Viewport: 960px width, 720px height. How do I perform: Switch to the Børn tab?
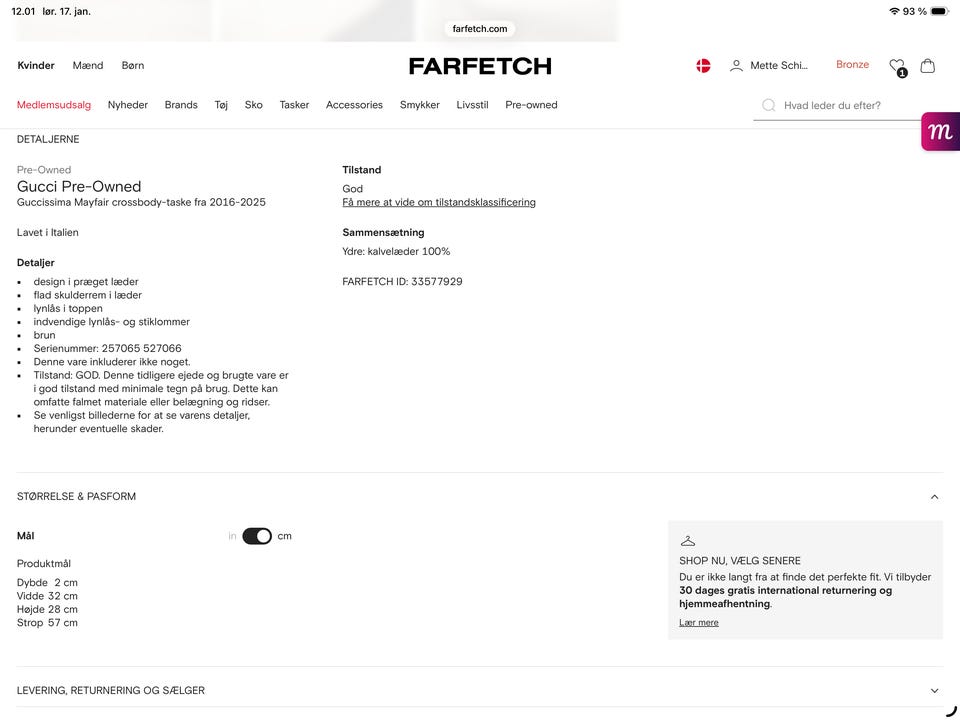pyautogui.click(x=133, y=66)
